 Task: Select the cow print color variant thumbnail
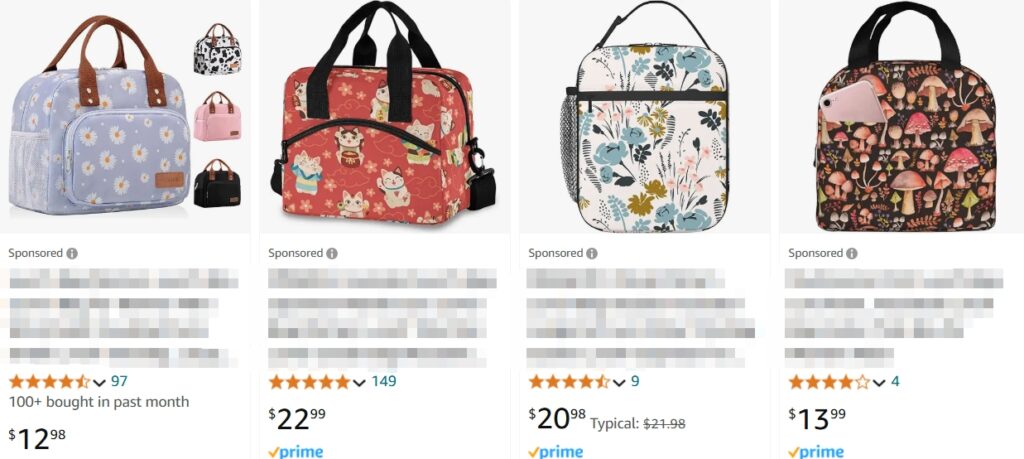pos(217,49)
